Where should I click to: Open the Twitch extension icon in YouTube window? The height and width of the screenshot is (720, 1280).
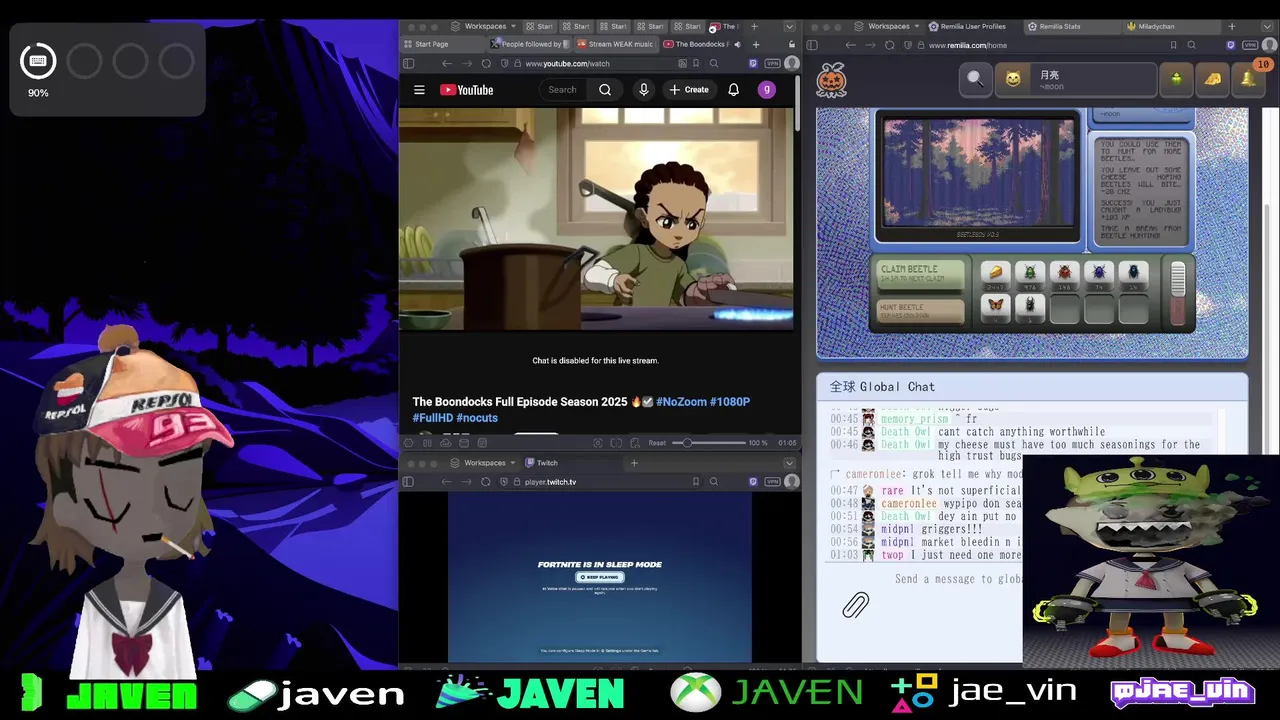click(x=753, y=63)
